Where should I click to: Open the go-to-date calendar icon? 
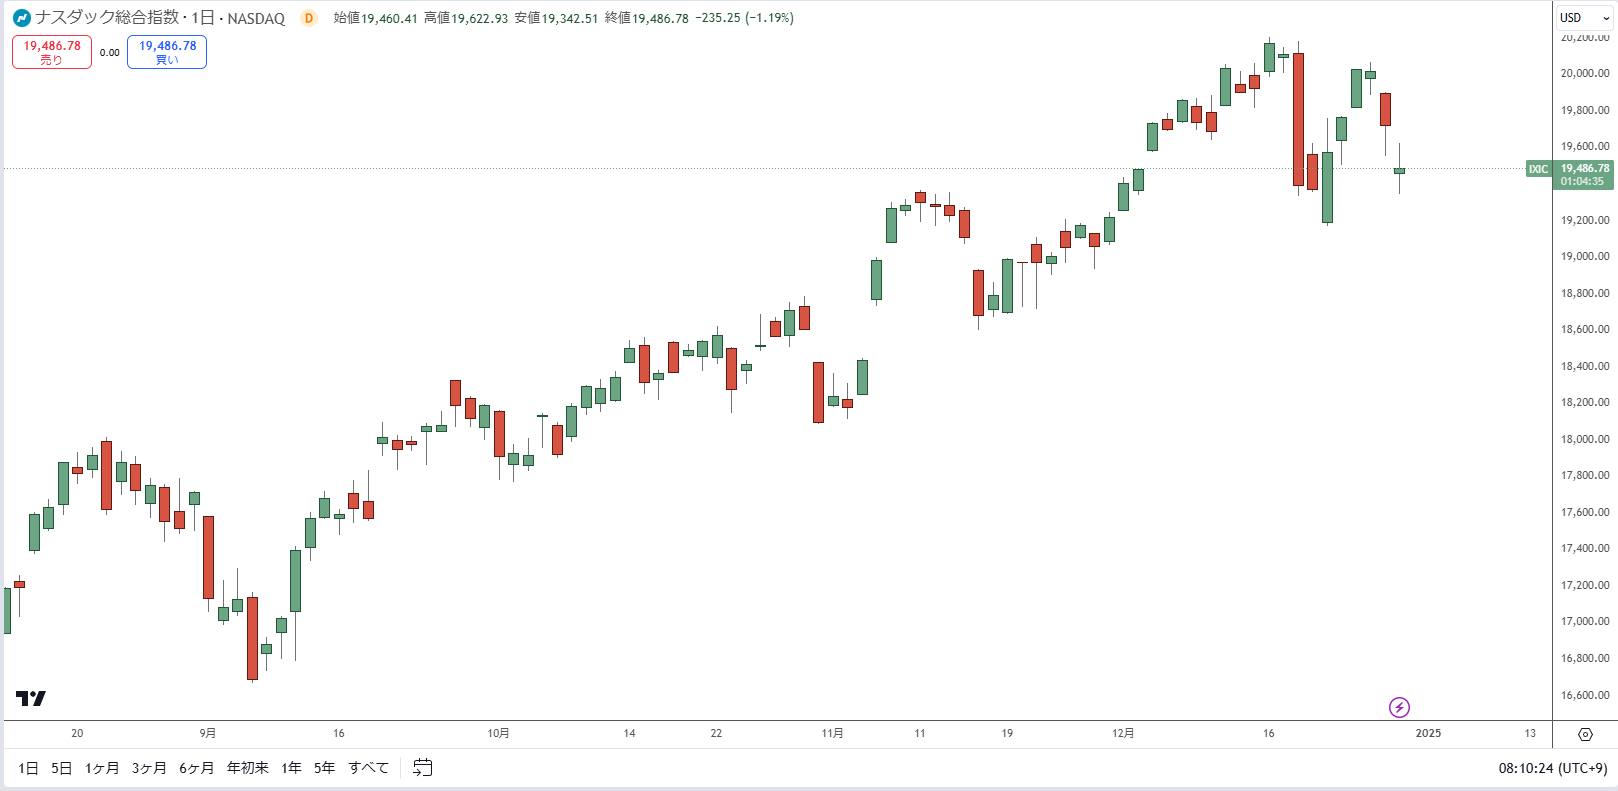(x=423, y=768)
